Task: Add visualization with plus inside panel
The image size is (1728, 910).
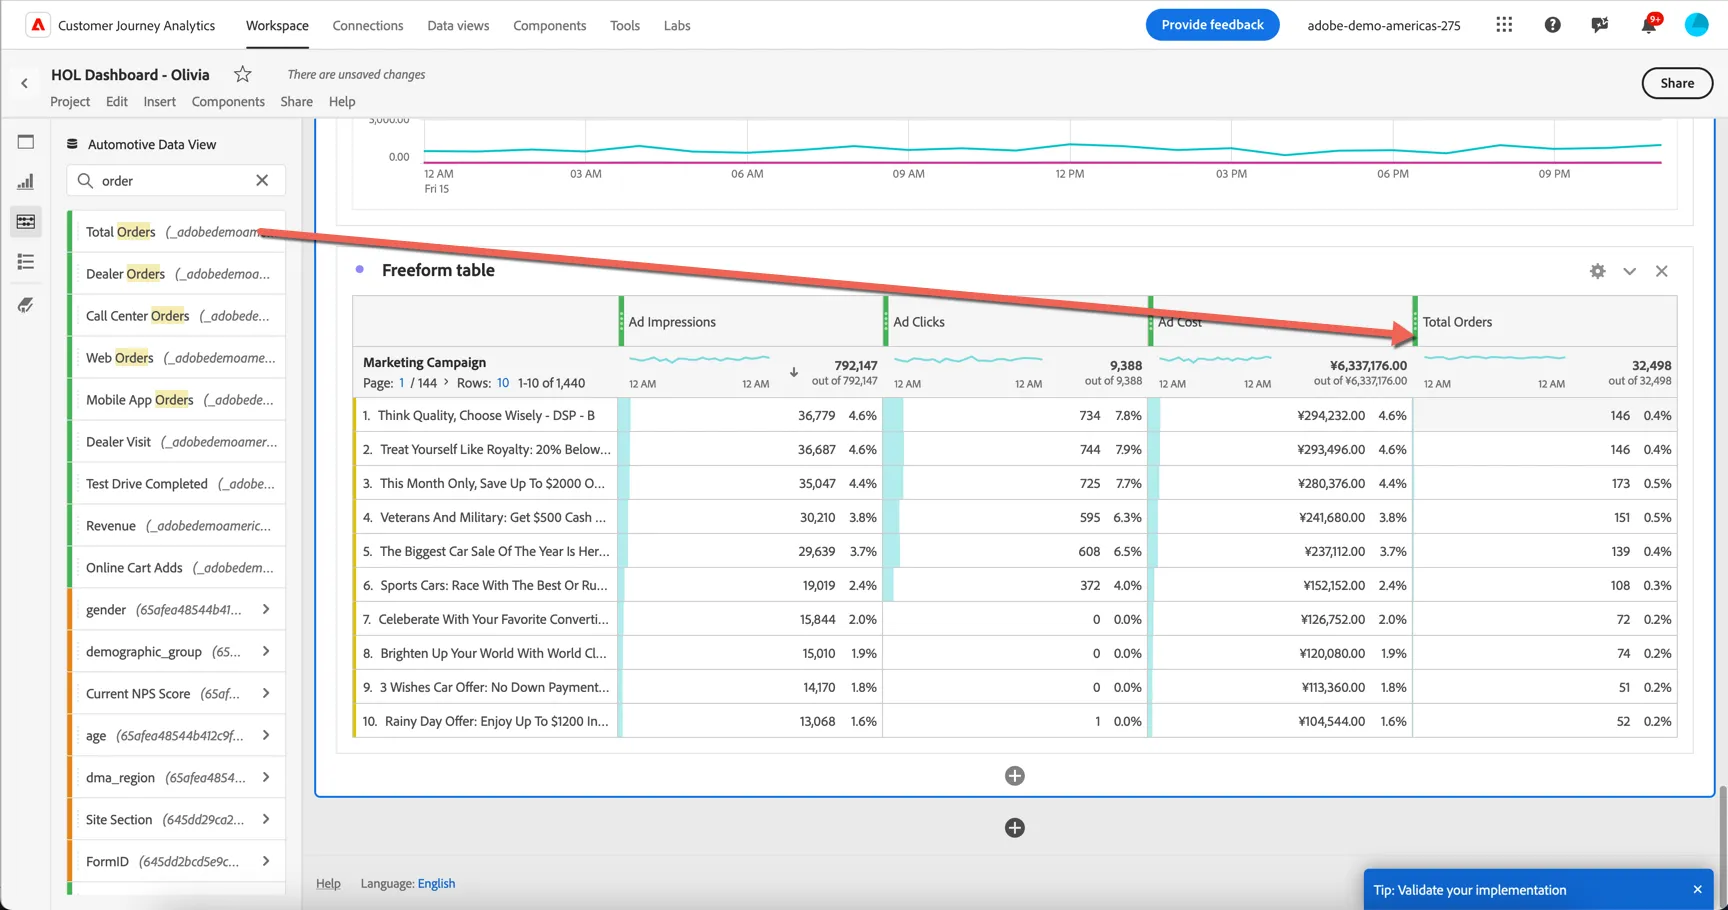Action: pyautogui.click(x=1014, y=776)
